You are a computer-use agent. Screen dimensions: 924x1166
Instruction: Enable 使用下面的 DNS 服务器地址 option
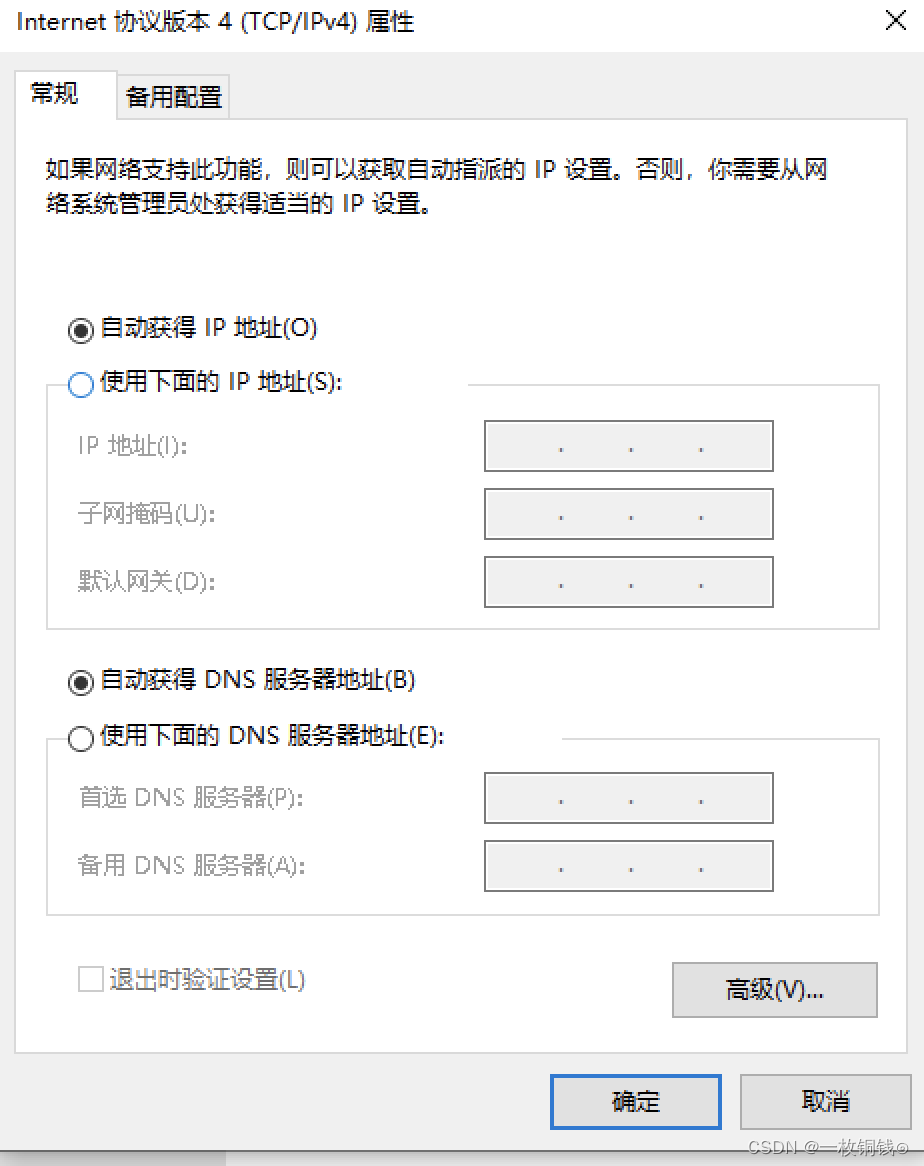click(81, 735)
